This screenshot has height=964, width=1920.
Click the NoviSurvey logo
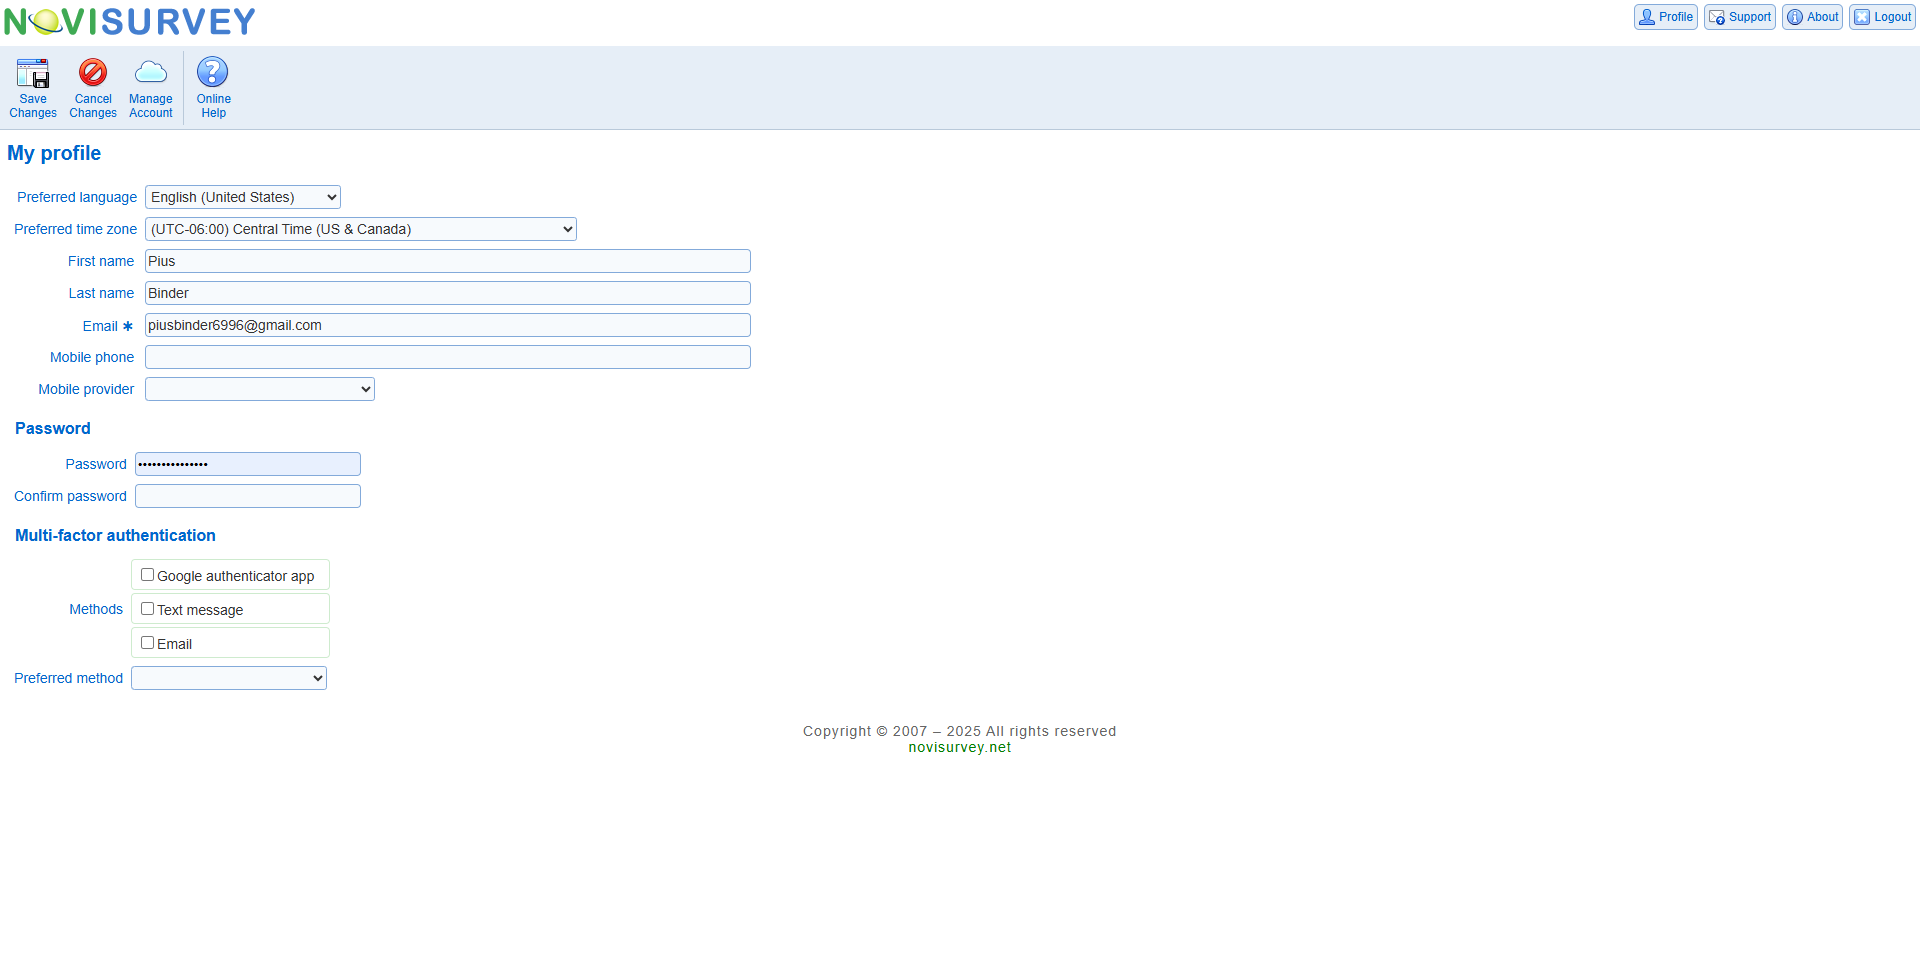point(130,22)
